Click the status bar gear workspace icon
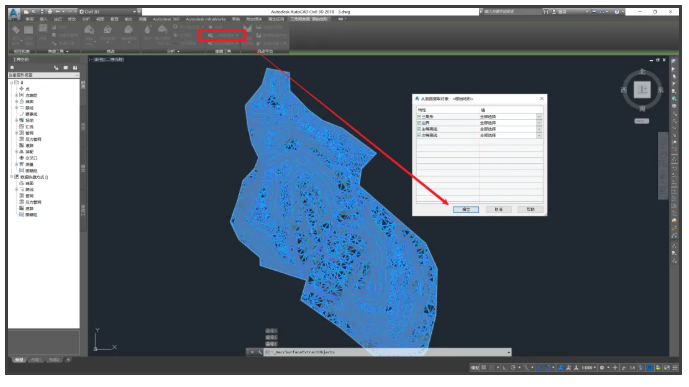The image size is (689, 387). point(602,368)
